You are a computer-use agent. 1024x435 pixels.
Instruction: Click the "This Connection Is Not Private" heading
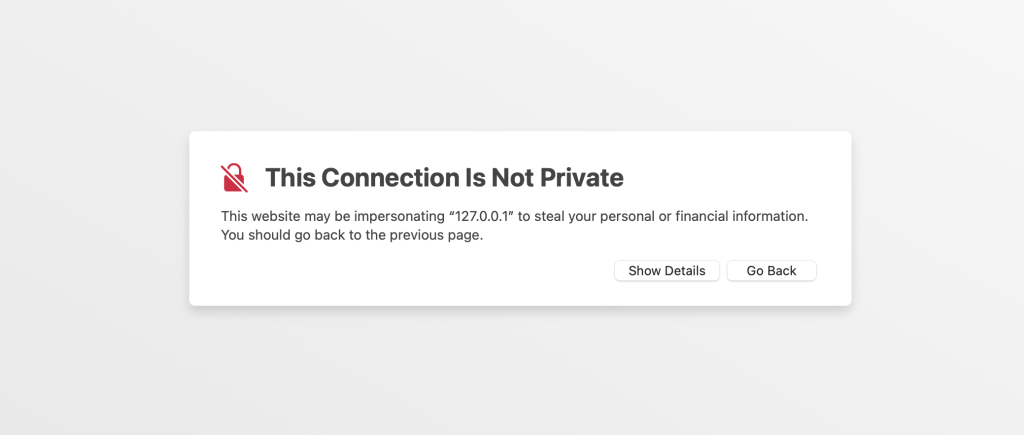tap(444, 178)
